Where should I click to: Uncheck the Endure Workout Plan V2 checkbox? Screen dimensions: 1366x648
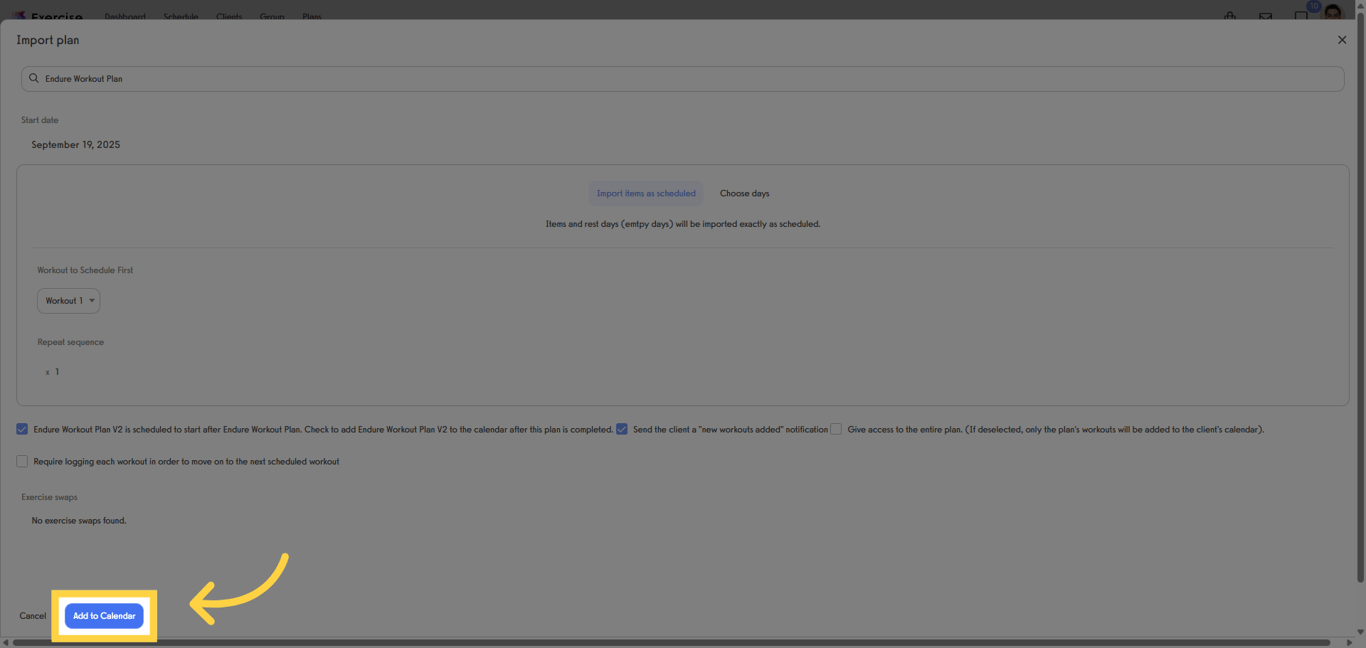pos(21,429)
